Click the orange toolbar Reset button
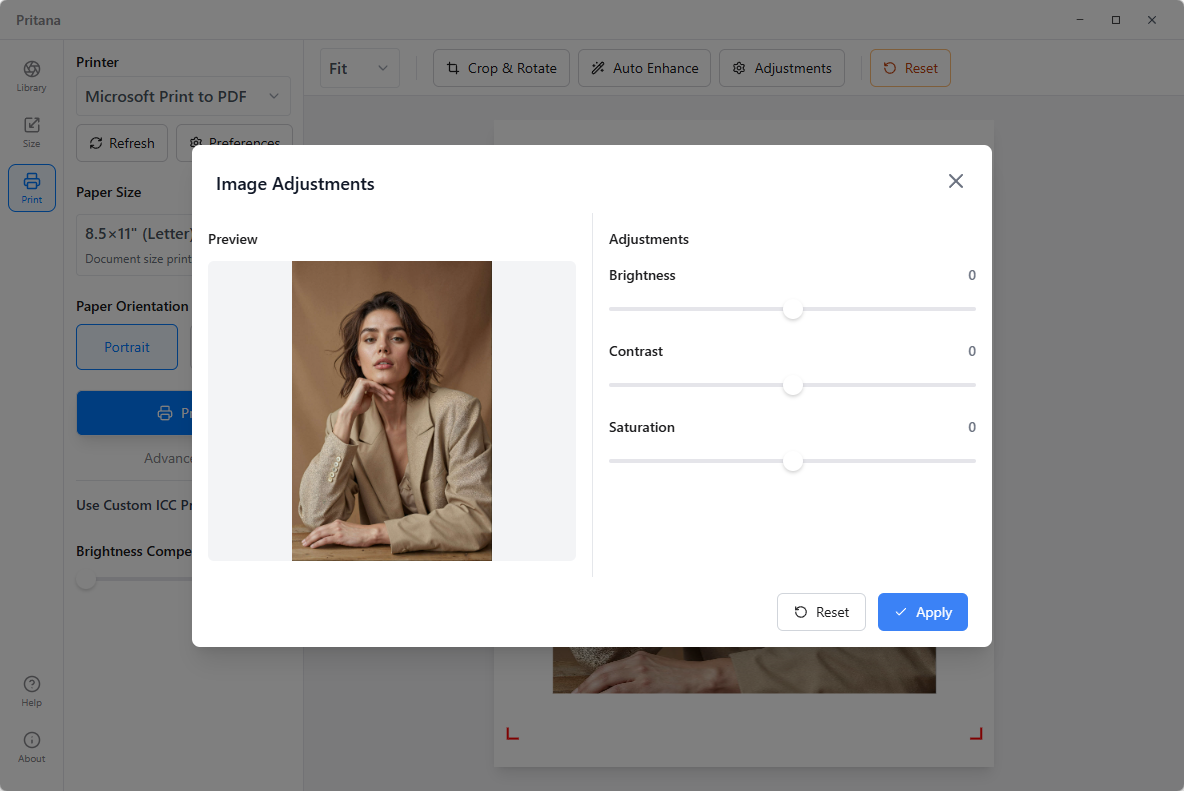Screen dimensions: 1184x791 click(x=910, y=68)
